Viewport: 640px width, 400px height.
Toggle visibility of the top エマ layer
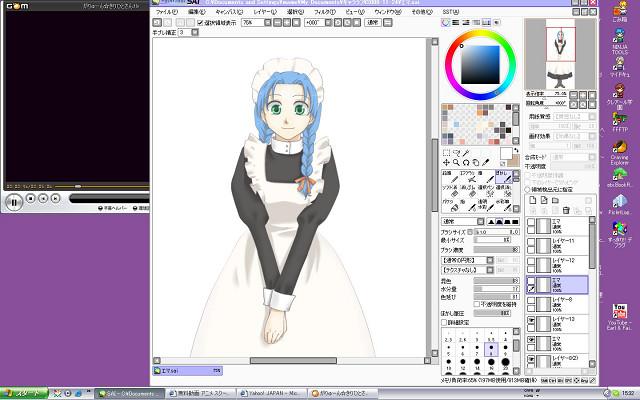pyautogui.click(x=531, y=222)
